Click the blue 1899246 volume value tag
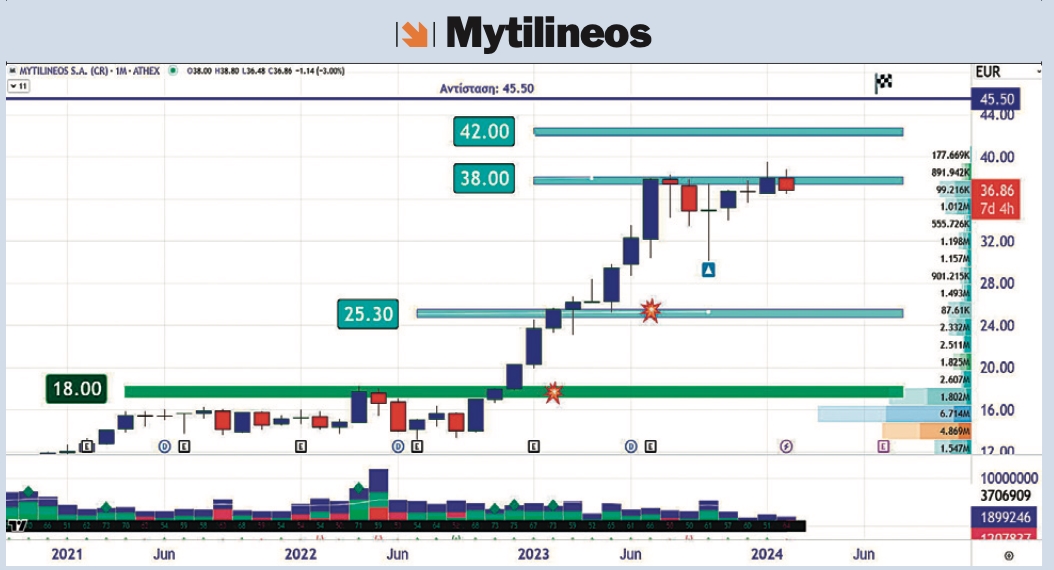The image size is (1054, 570). [1005, 518]
